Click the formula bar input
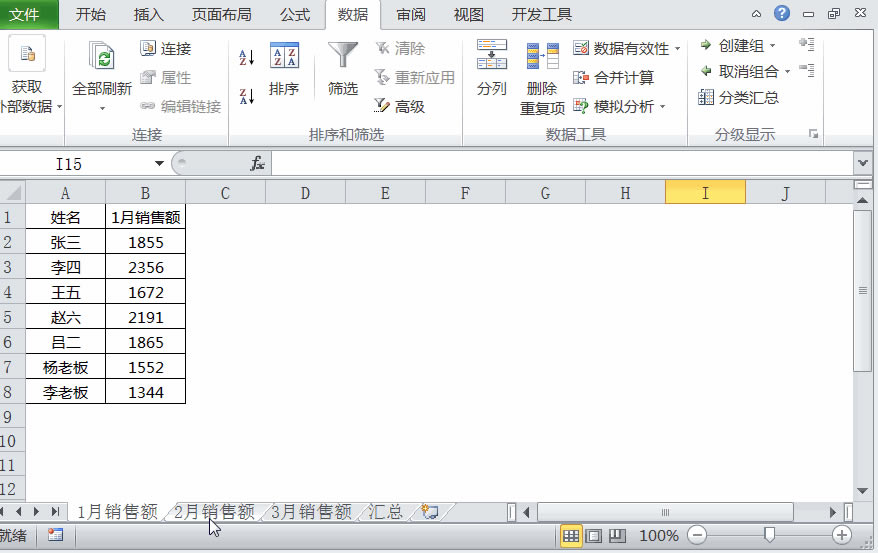This screenshot has width=878, height=553. [x=562, y=163]
